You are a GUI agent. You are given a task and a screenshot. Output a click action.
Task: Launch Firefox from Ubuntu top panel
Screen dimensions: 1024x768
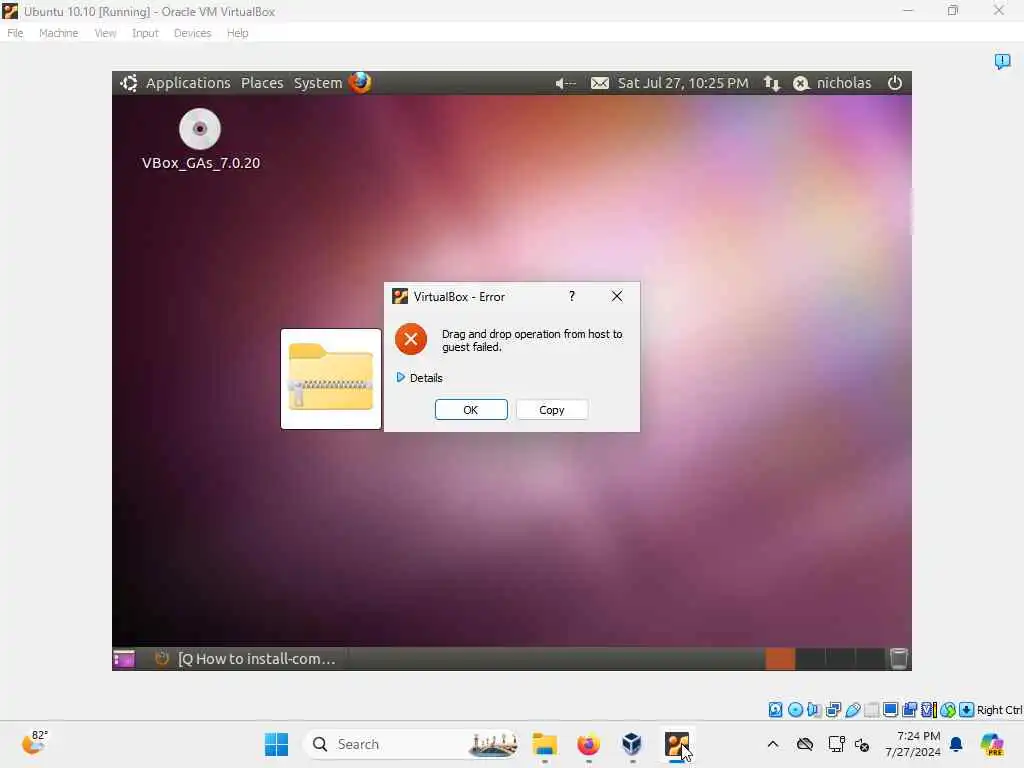[x=360, y=82]
